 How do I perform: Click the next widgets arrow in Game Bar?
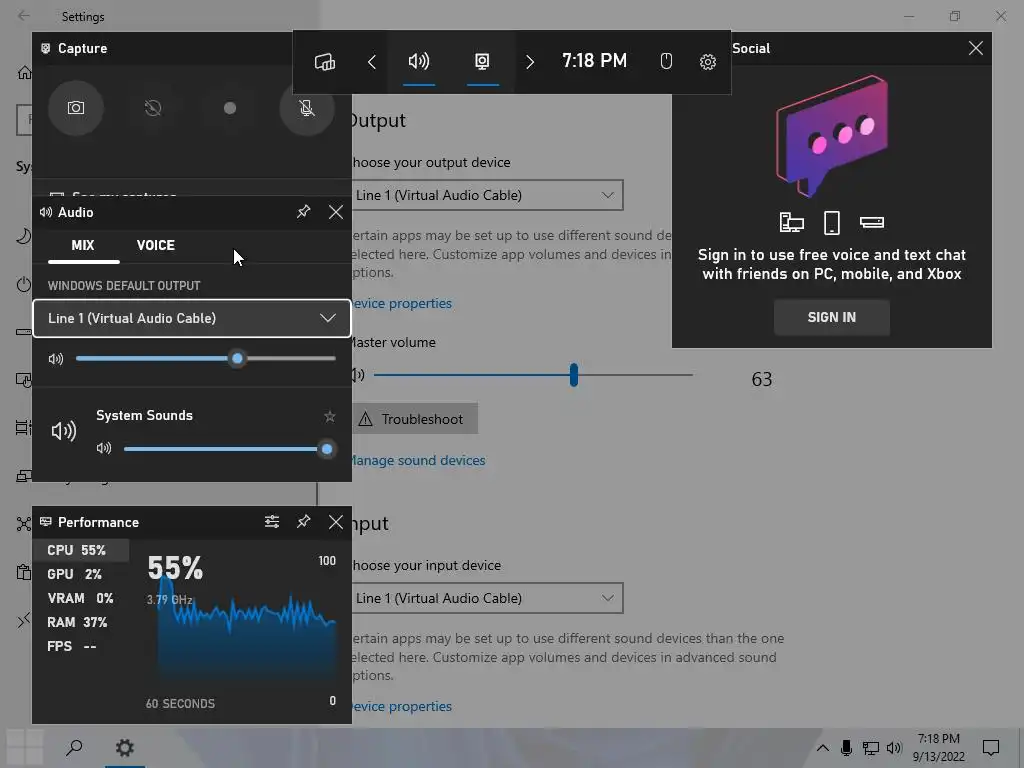tap(530, 62)
